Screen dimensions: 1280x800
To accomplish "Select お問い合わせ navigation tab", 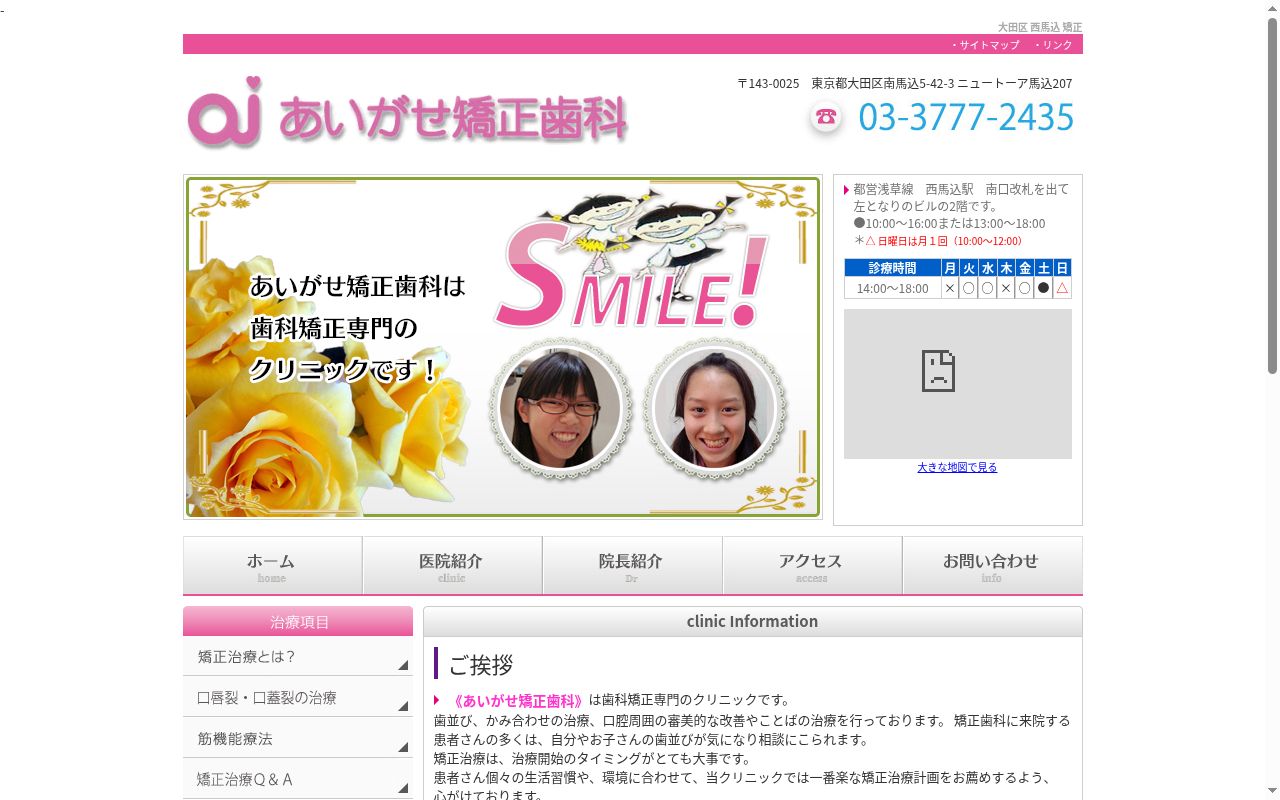I will point(992,566).
